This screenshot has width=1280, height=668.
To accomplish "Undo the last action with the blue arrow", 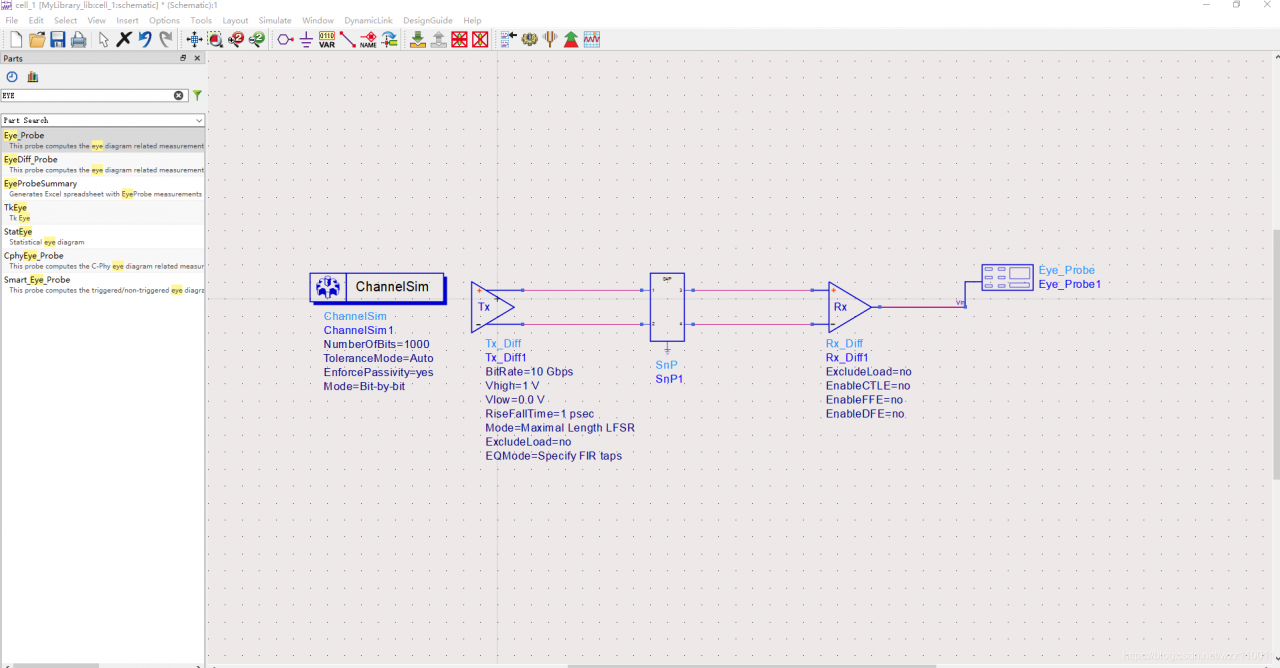I will point(145,40).
